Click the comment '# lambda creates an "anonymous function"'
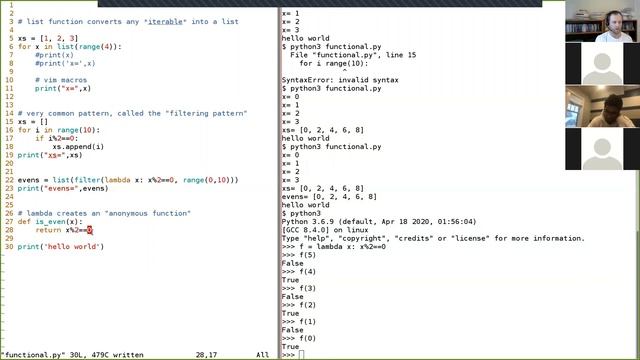The width and height of the screenshot is (640, 360). [x=104, y=213]
